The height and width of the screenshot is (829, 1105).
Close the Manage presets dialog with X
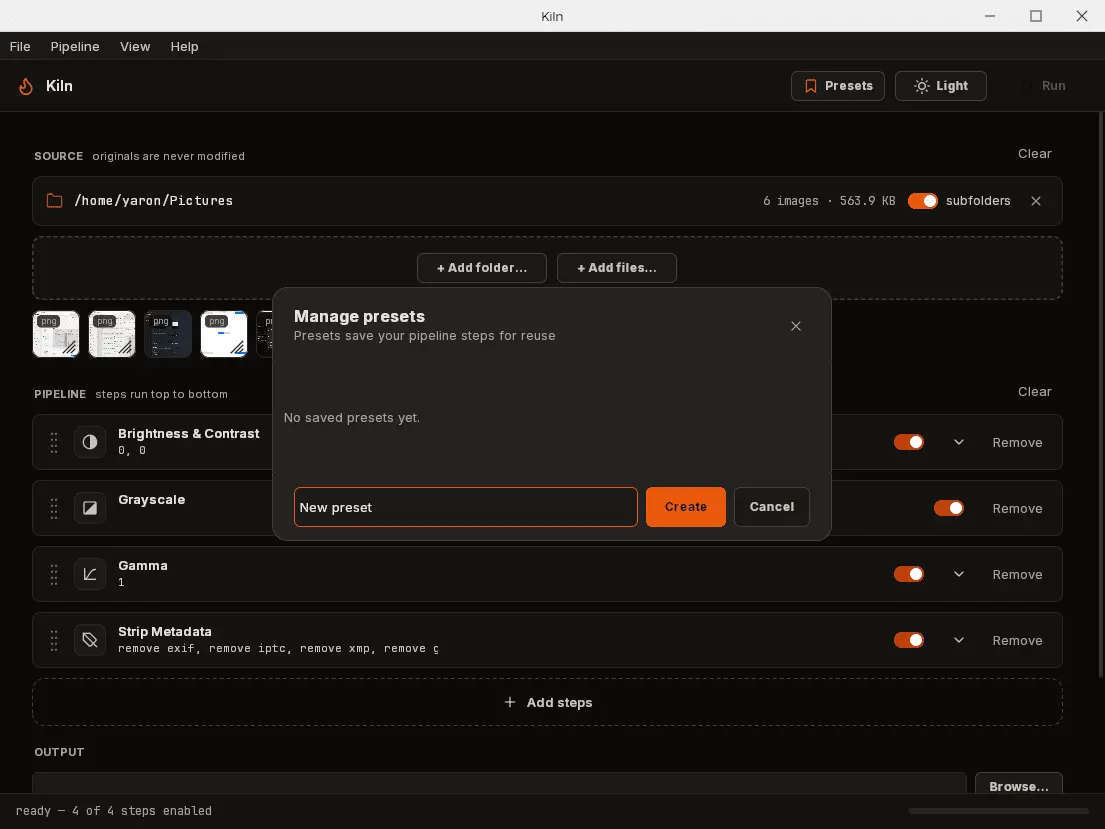tap(796, 326)
